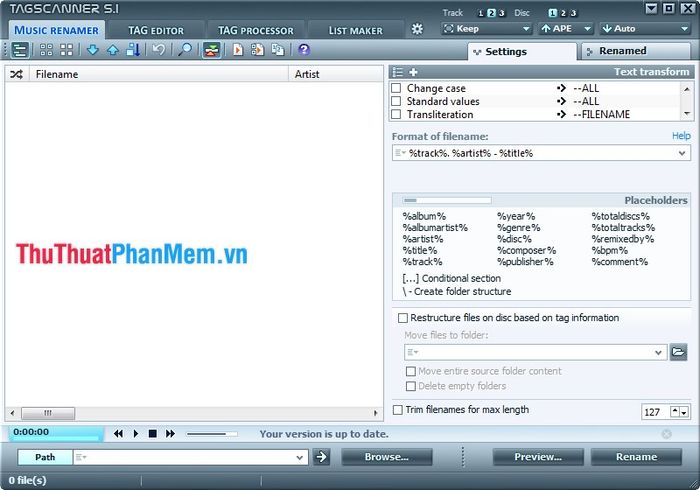This screenshot has height=490, width=700.
Task: Open the APE tag write dropdown
Action: click(566, 29)
